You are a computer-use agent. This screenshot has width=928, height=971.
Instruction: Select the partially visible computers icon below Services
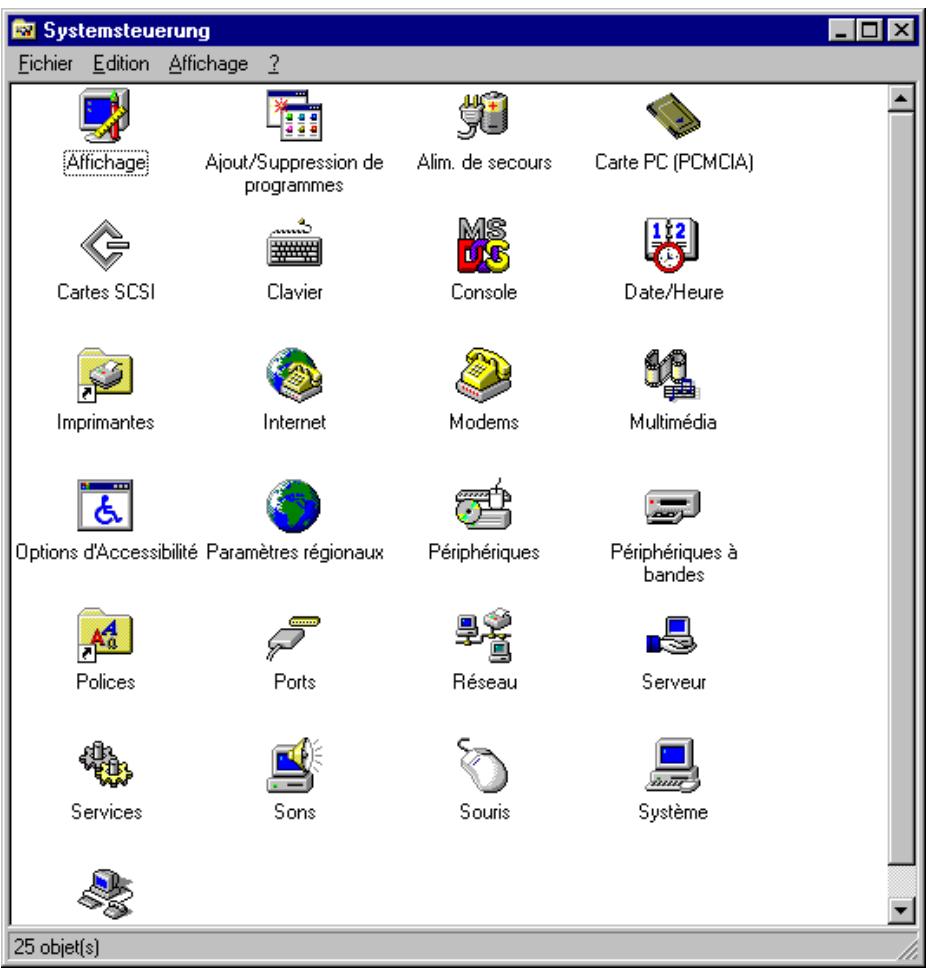pos(105,894)
